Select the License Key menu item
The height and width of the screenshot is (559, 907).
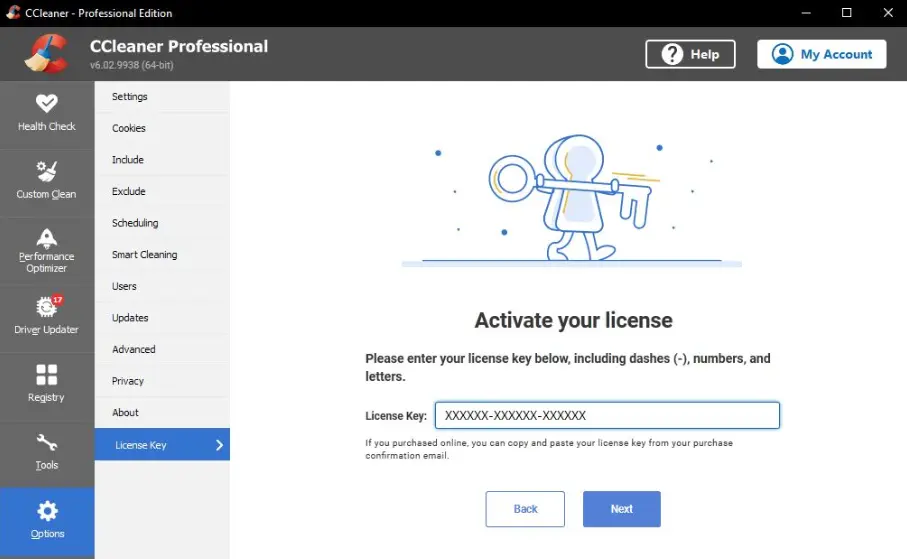pyautogui.click(x=163, y=444)
